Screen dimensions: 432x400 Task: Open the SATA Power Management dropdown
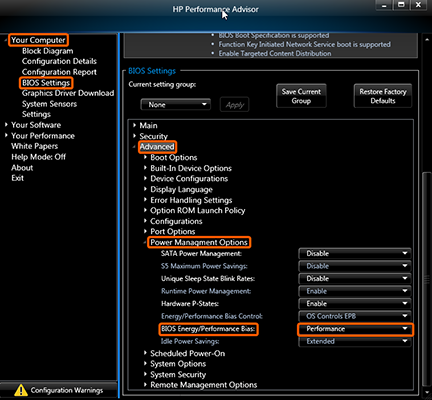tap(355, 254)
